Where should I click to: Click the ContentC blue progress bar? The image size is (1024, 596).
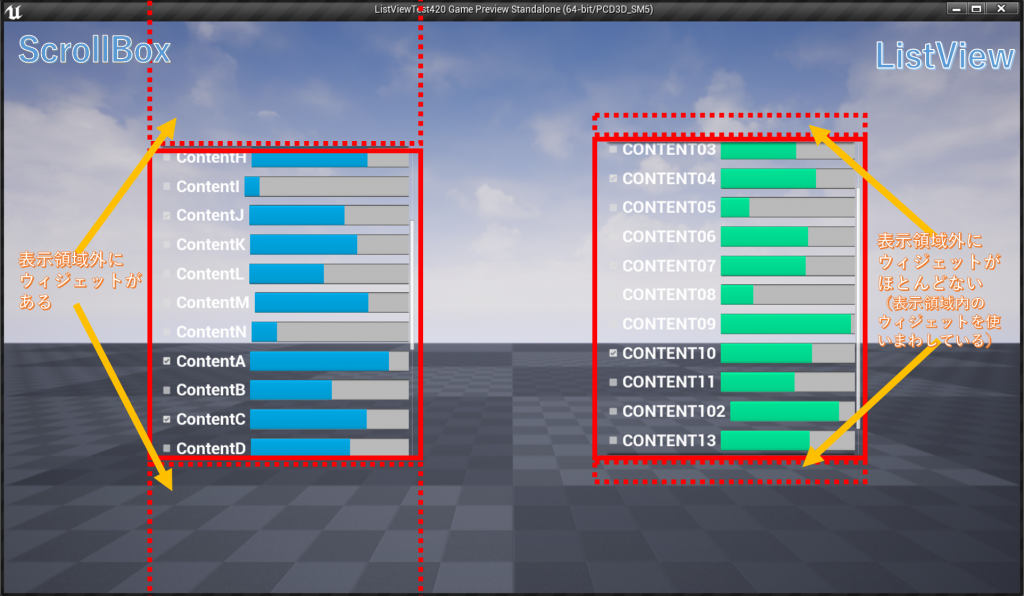pyautogui.click(x=329, y=419)
